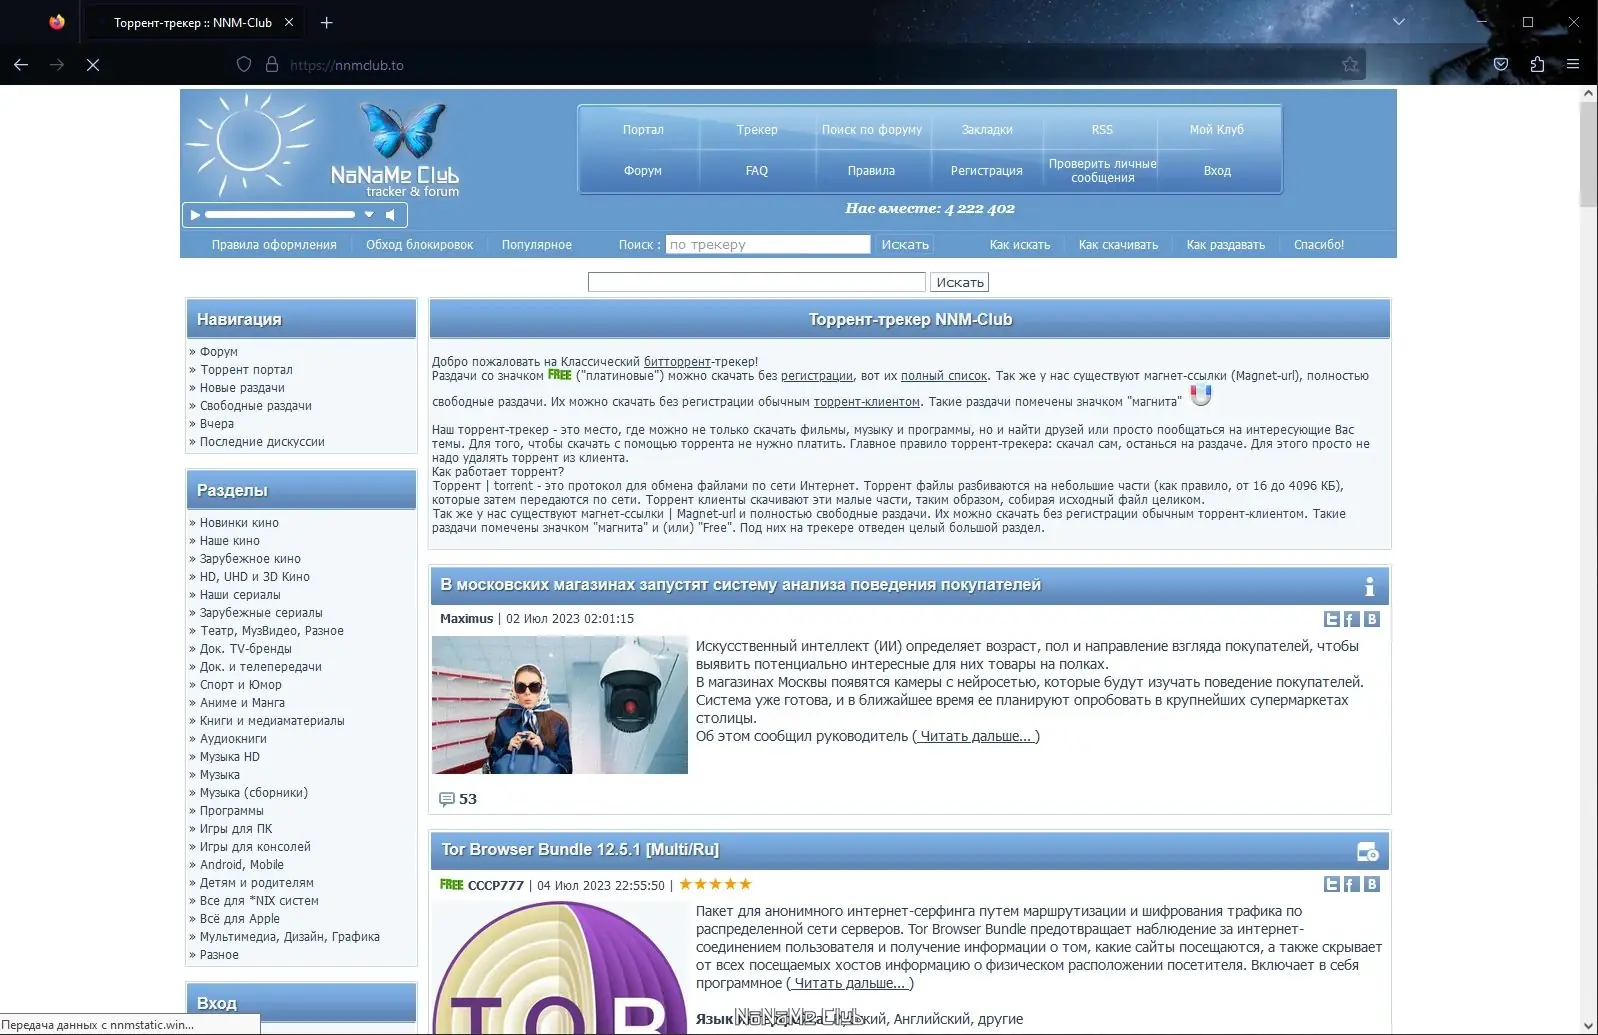Image resolution: width=1598 pixels, height=1035 pixels.
Task: Click the green FREE badge beside CCCP777
Action: pyautogui.click(x=452, y=885)
